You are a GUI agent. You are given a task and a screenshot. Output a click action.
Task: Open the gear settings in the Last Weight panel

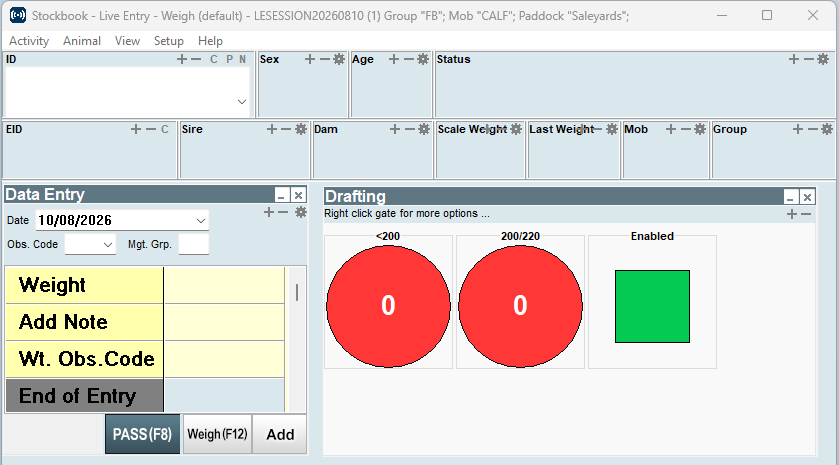(612, 129)
